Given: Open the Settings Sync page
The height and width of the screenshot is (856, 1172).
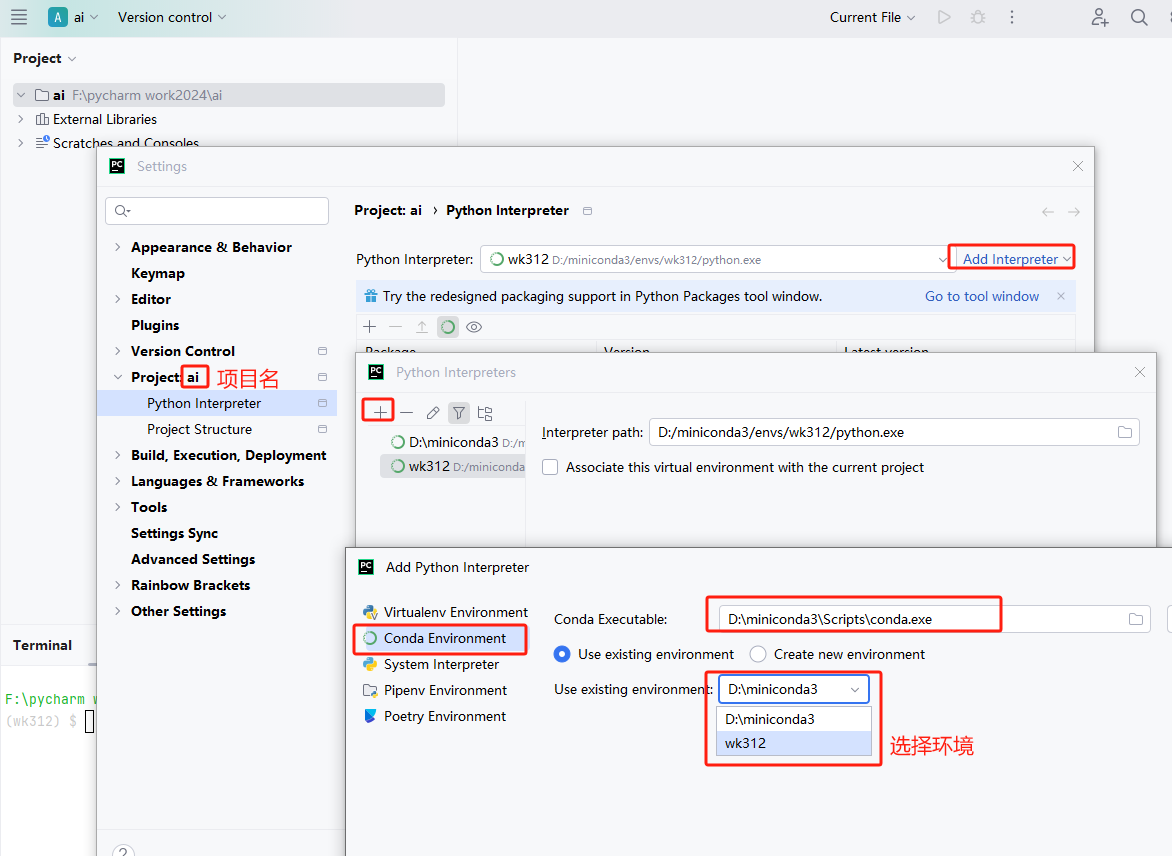Looking at the screenshot, I should click(174, 533).
